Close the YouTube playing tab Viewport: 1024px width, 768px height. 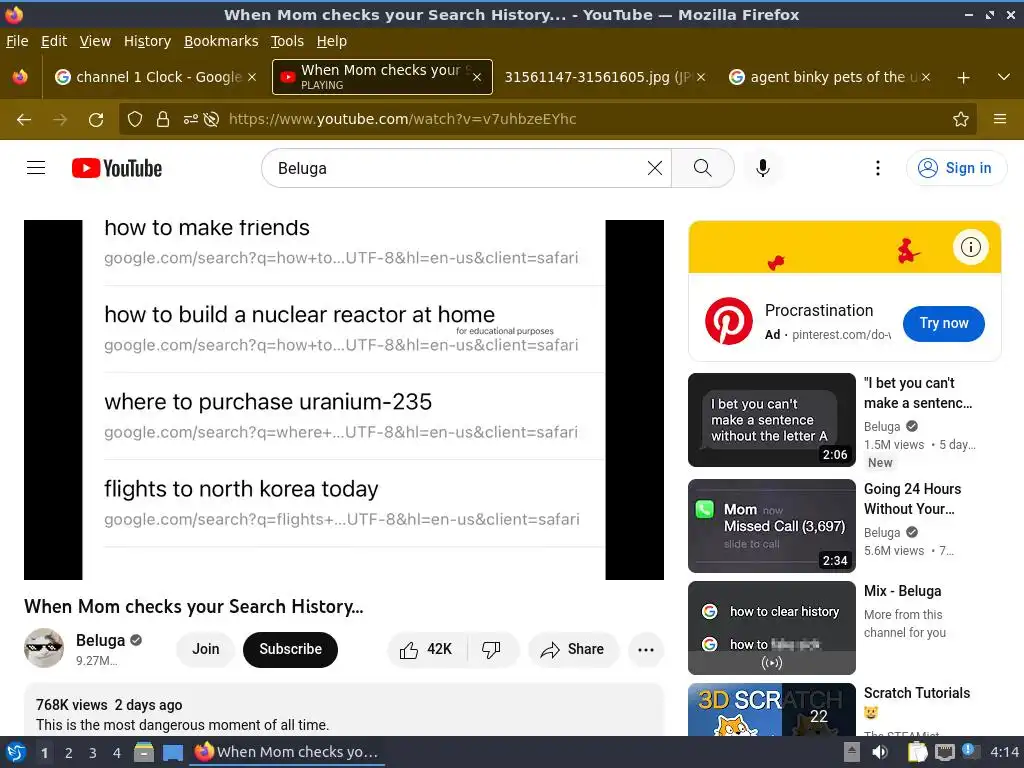coord(477,77)
